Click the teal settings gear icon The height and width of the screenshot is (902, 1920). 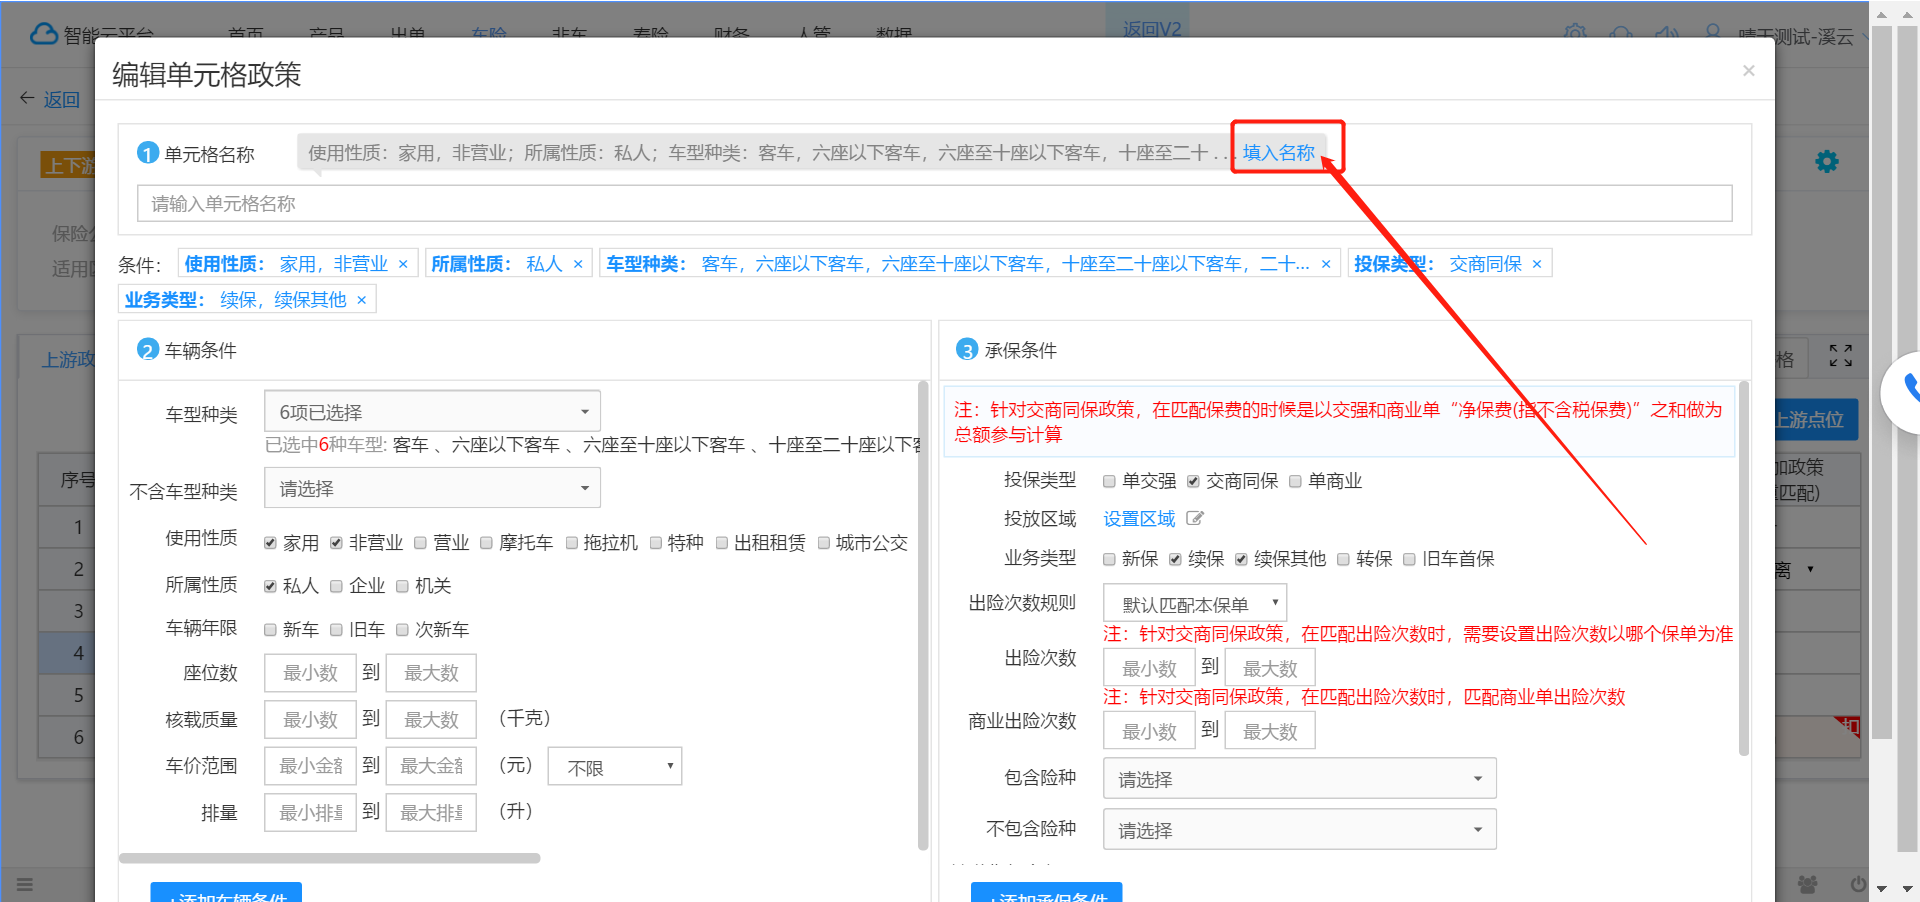click(1827, 162)
